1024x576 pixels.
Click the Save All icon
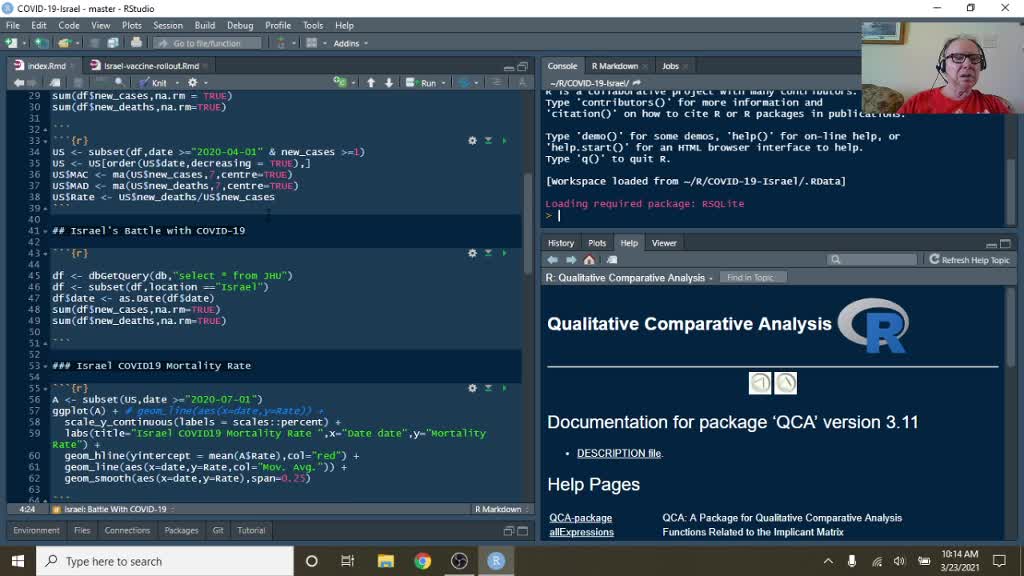tap(113, 43)
